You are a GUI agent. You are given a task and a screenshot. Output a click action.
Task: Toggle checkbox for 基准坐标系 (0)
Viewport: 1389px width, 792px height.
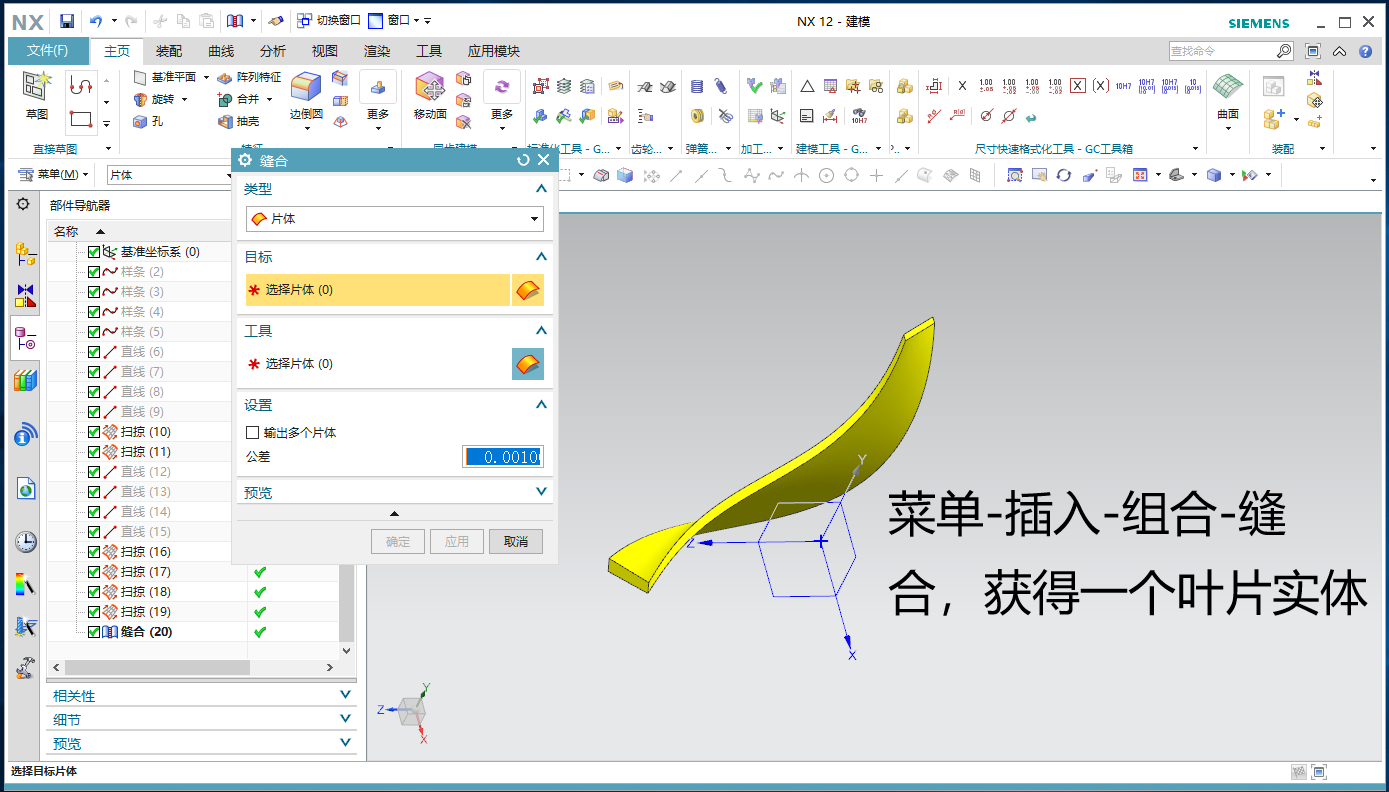pos(94,252)
